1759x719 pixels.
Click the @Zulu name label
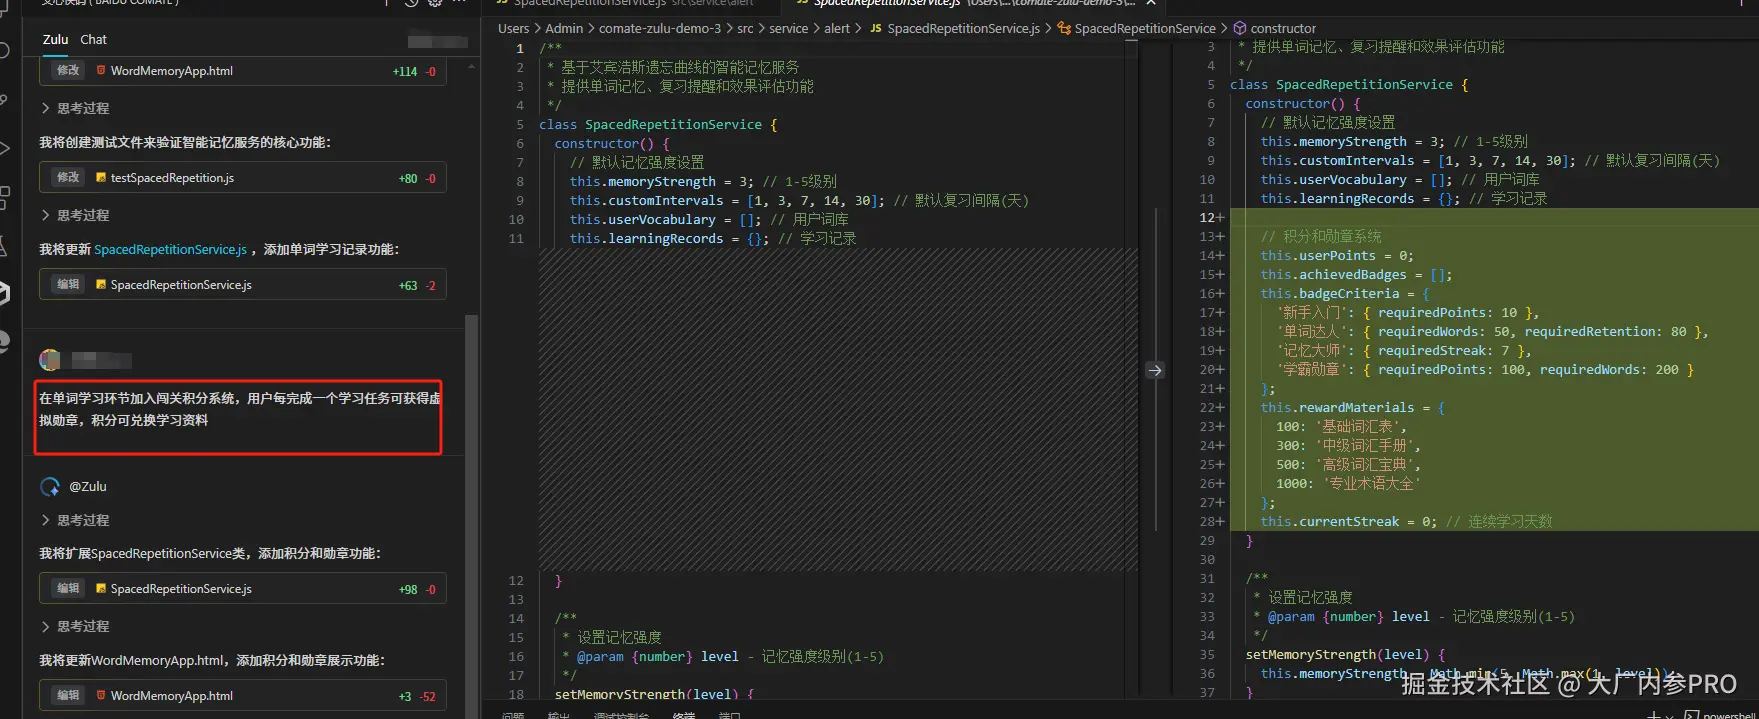coord(88,487)
